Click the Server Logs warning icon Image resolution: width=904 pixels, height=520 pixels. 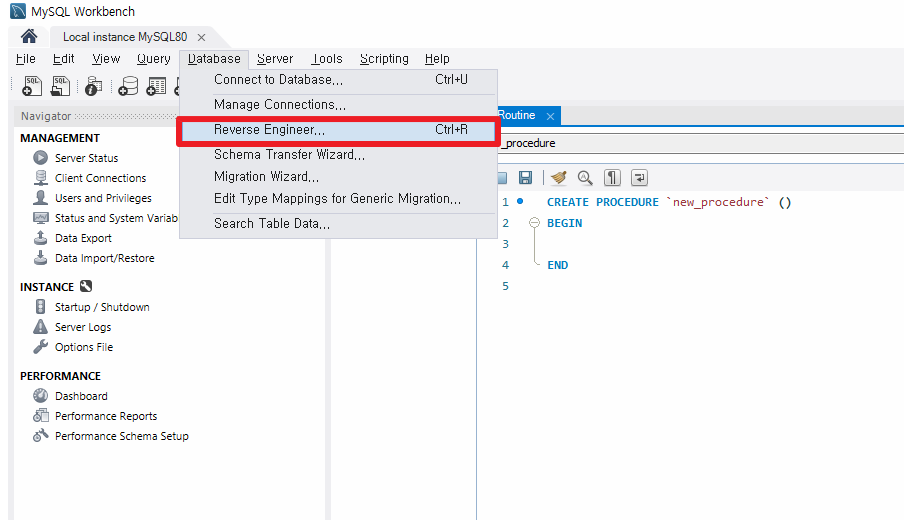tap(40, 327)
